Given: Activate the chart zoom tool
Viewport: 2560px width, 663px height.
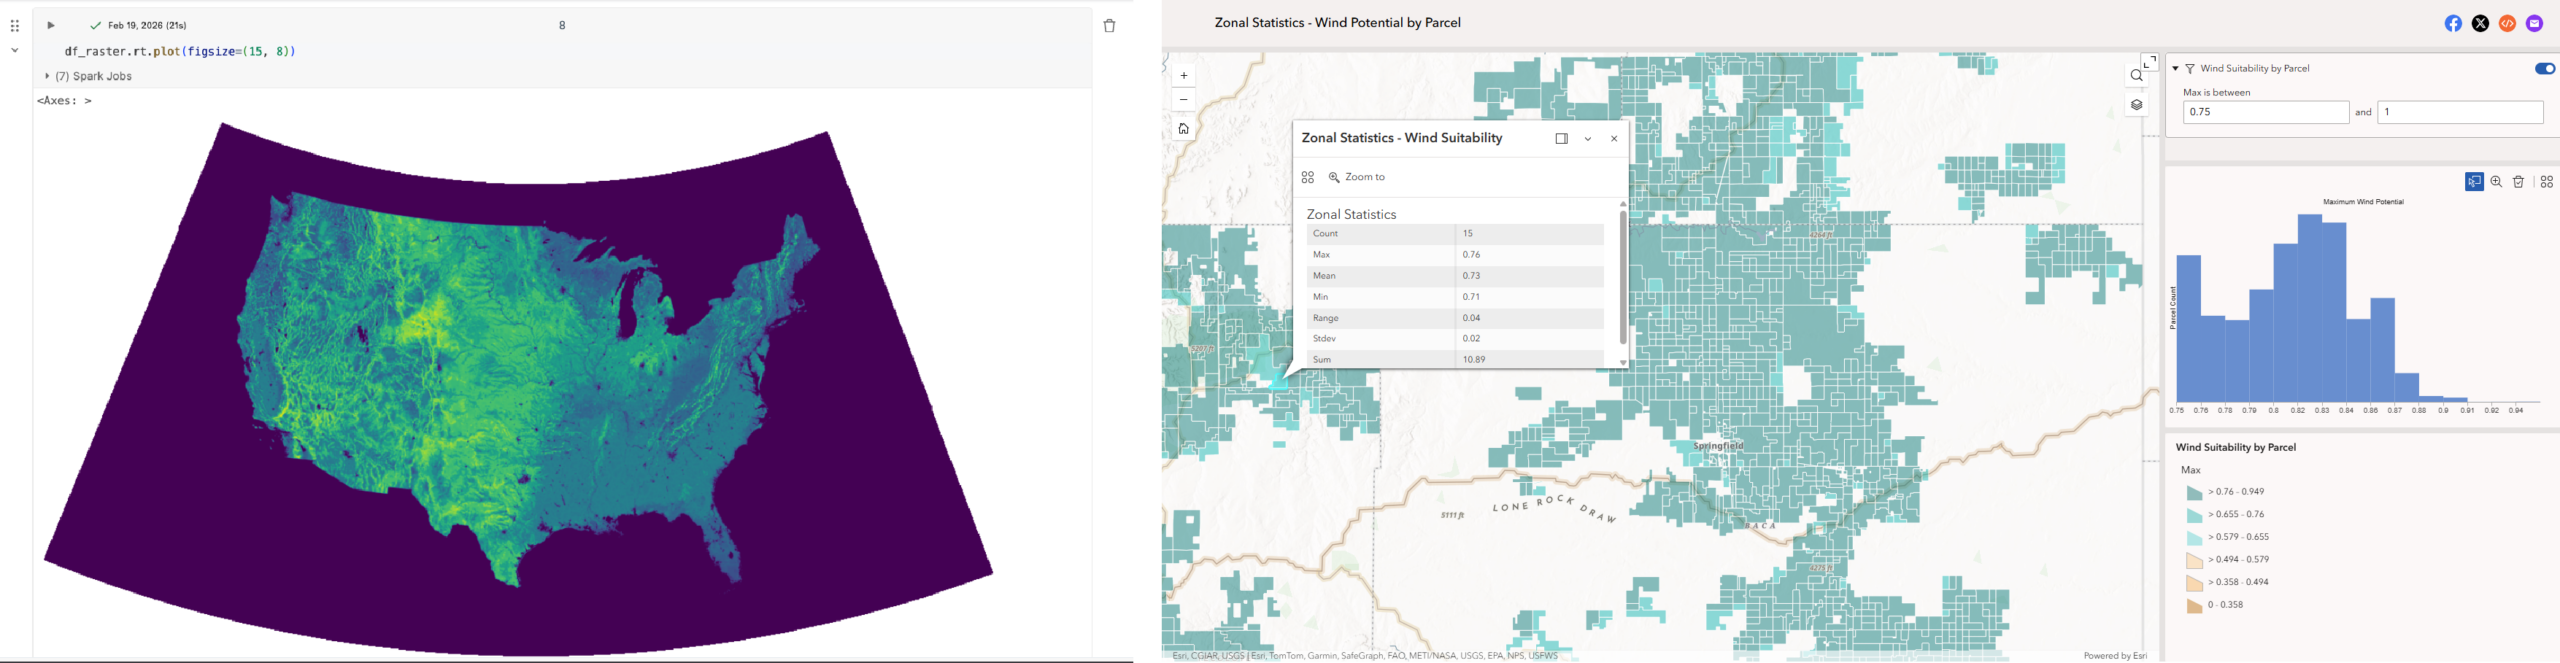Looking at the screenshot, I should 2496,181.
